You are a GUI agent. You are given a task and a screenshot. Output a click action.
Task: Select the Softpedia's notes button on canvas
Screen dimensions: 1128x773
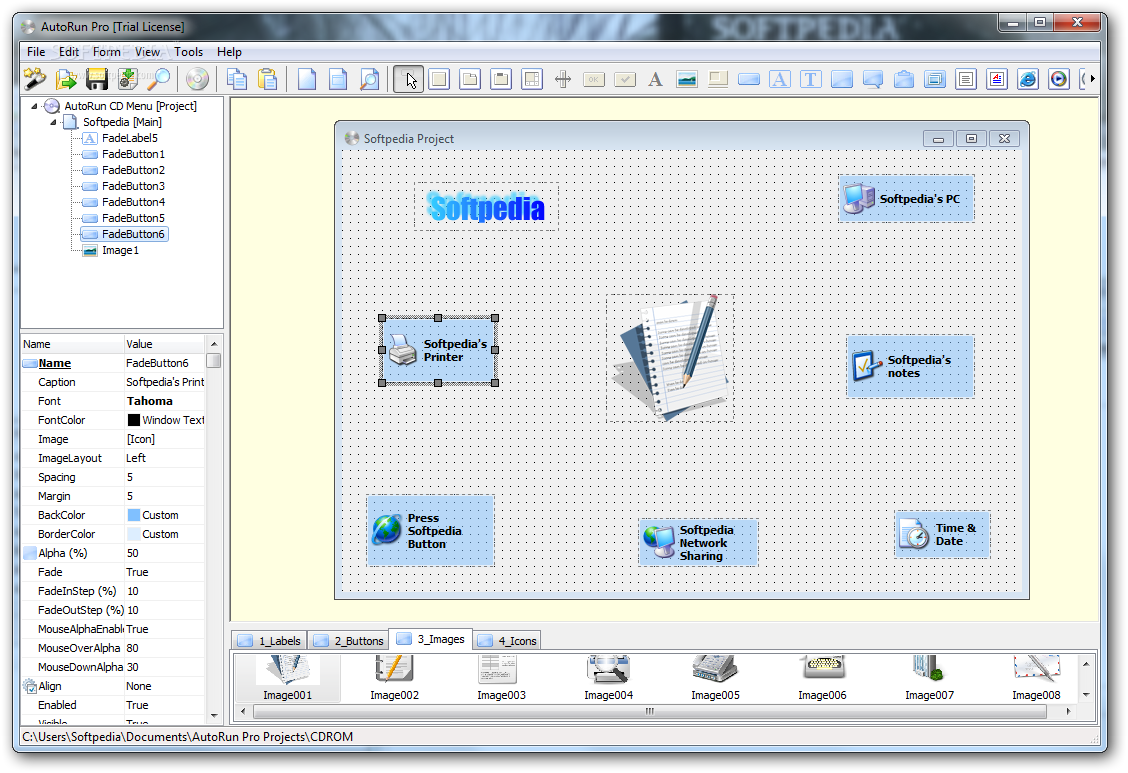click(x=911, y=366)
